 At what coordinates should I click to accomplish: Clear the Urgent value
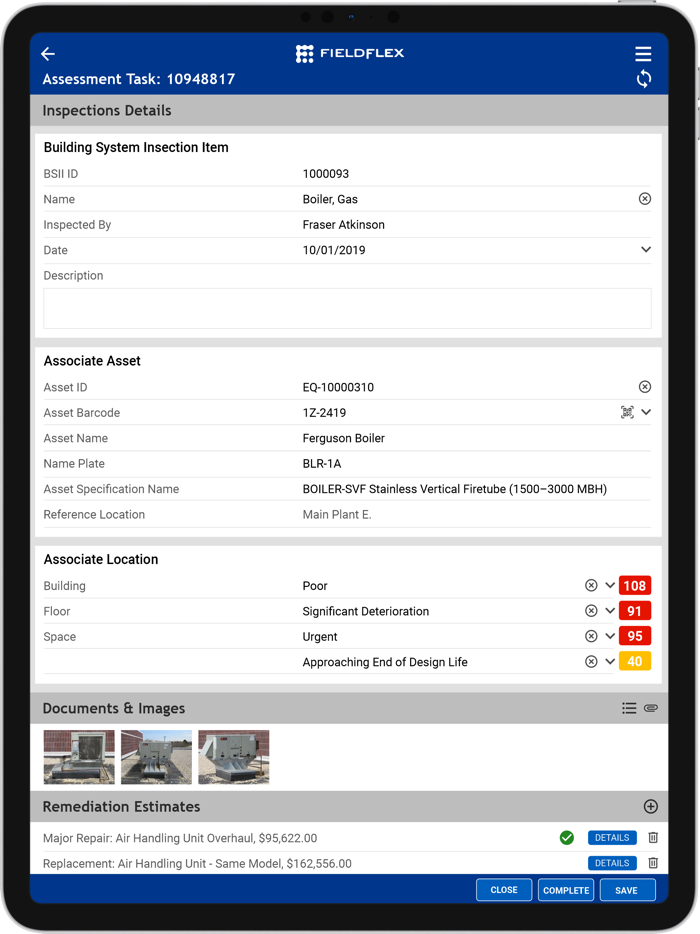coord(591,636)
